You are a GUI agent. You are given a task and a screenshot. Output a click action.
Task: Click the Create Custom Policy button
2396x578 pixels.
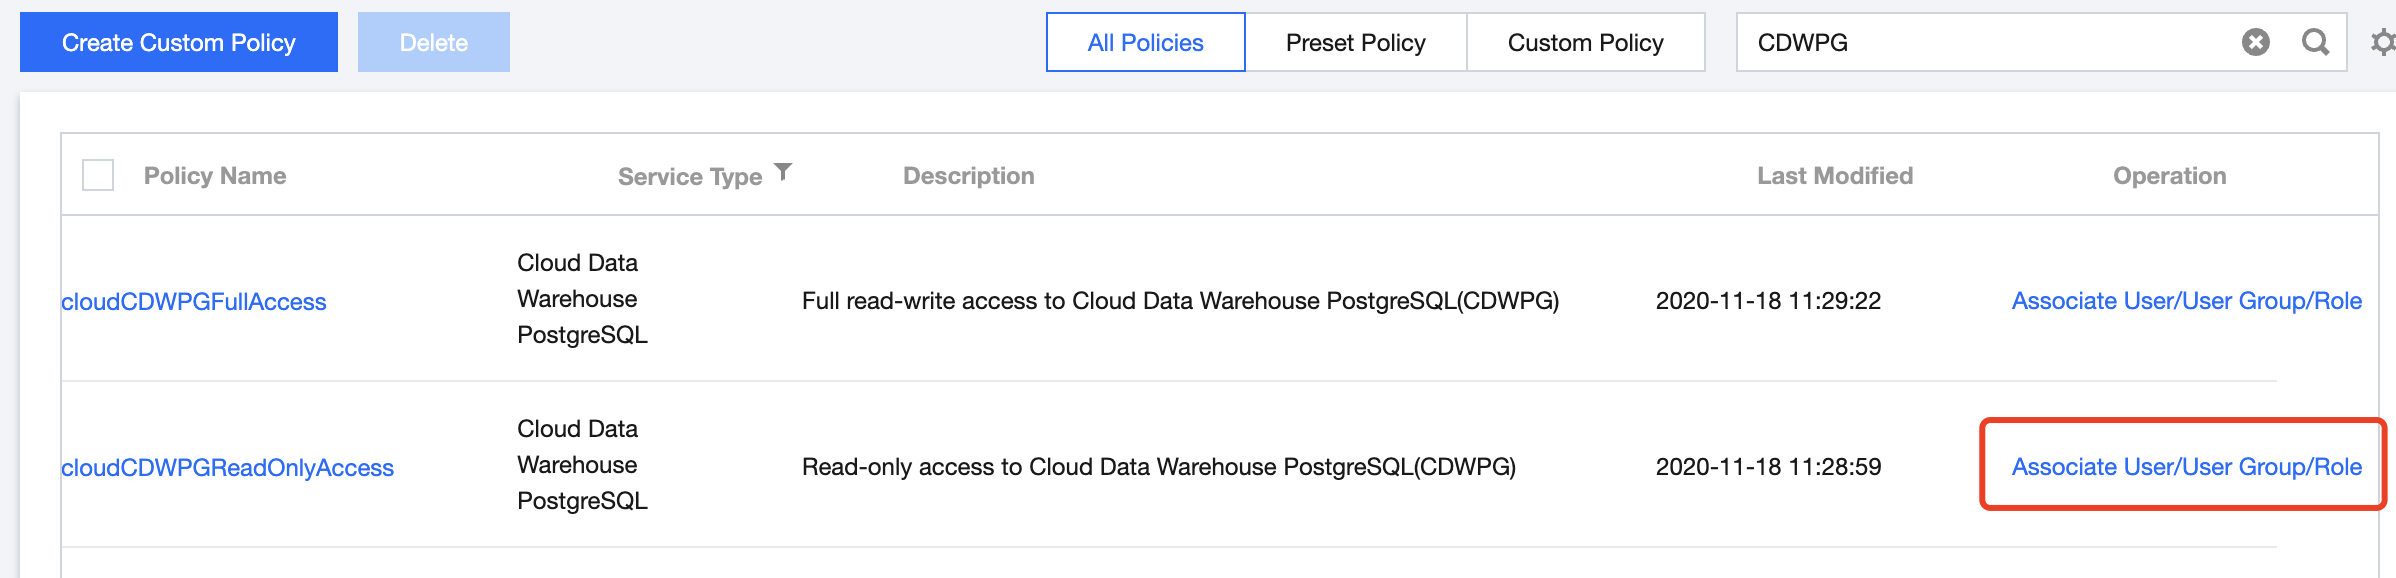coord(179,42)
